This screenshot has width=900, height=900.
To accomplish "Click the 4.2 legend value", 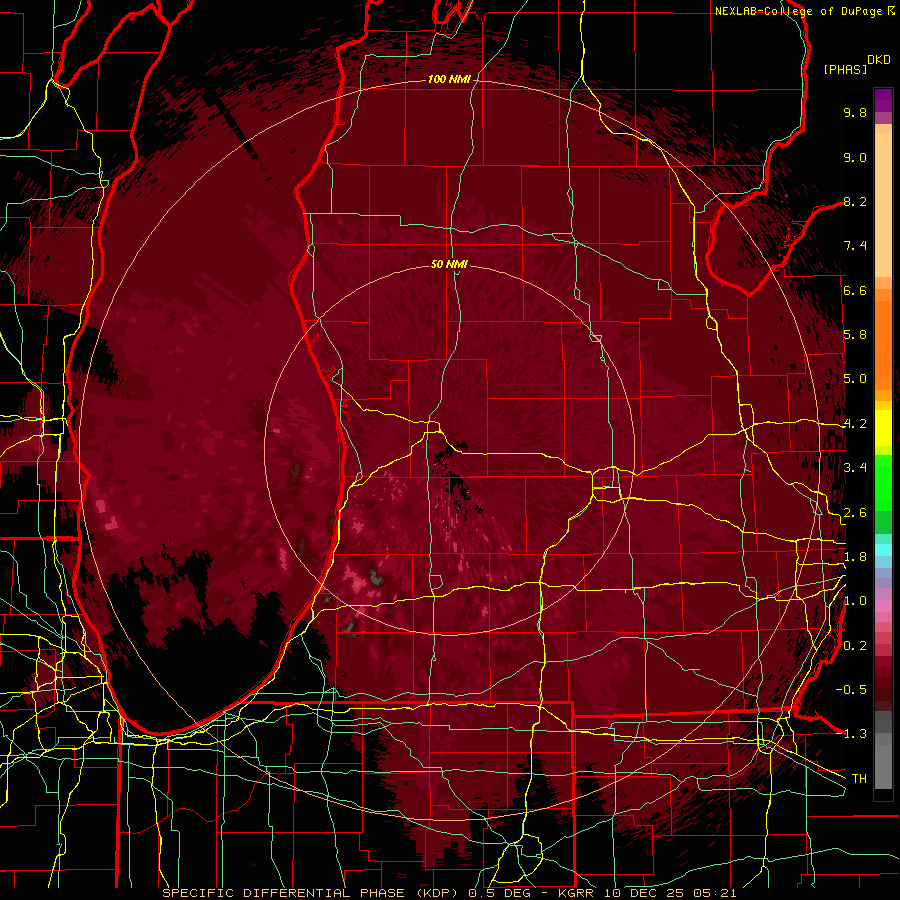I will point(855,424).
